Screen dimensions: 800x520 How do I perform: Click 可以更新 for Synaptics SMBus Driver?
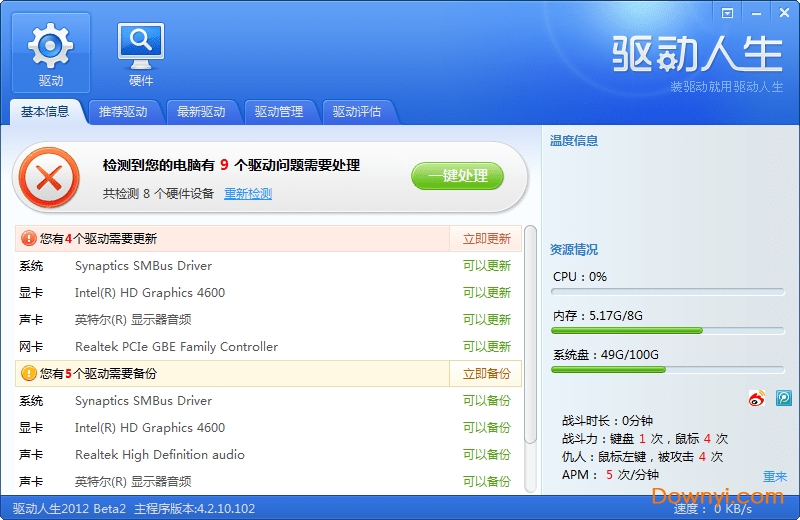pyautogui.click(x=487, y=266)
